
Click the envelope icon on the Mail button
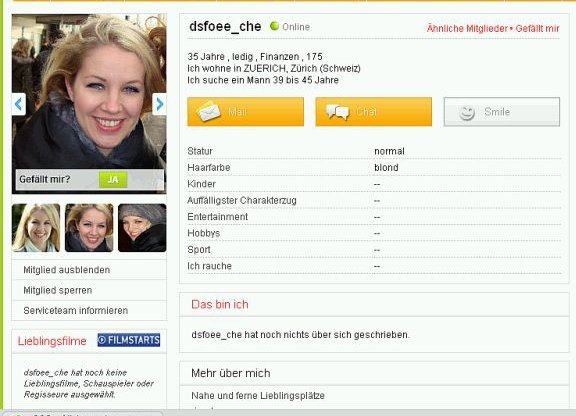(x=208, y=112)
